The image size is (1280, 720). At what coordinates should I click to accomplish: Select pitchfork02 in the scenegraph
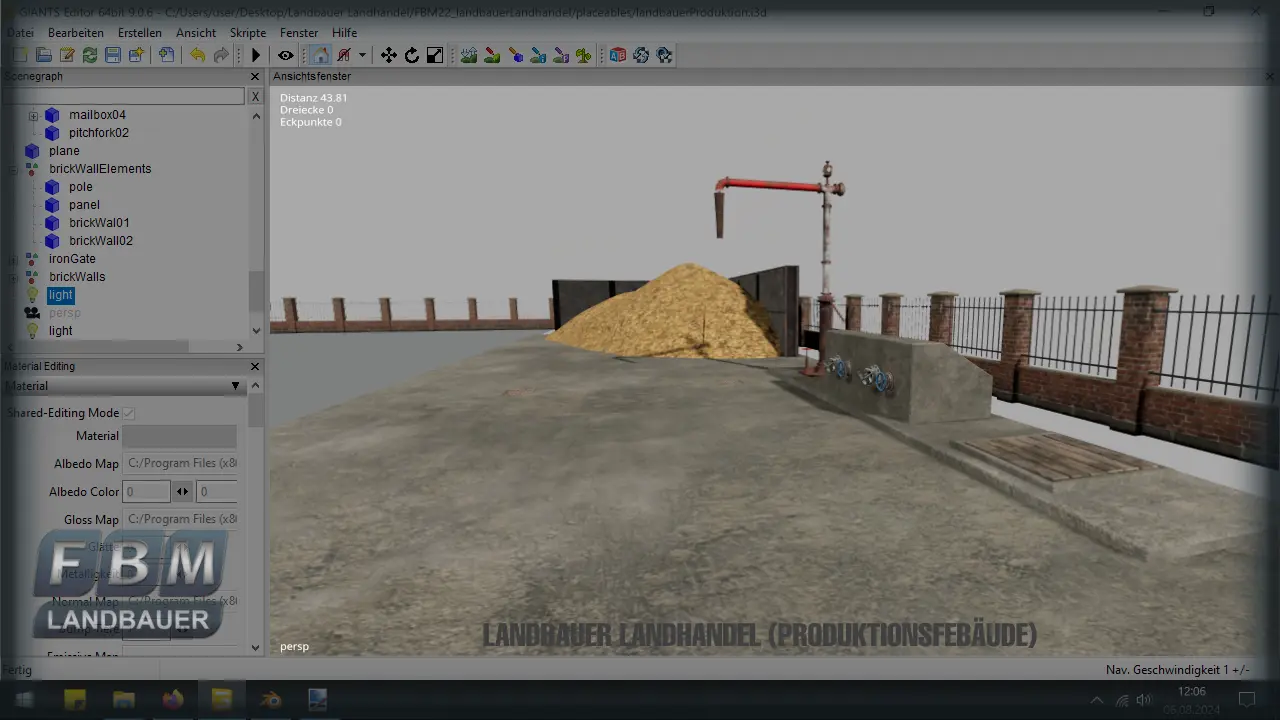pos(99,133)
